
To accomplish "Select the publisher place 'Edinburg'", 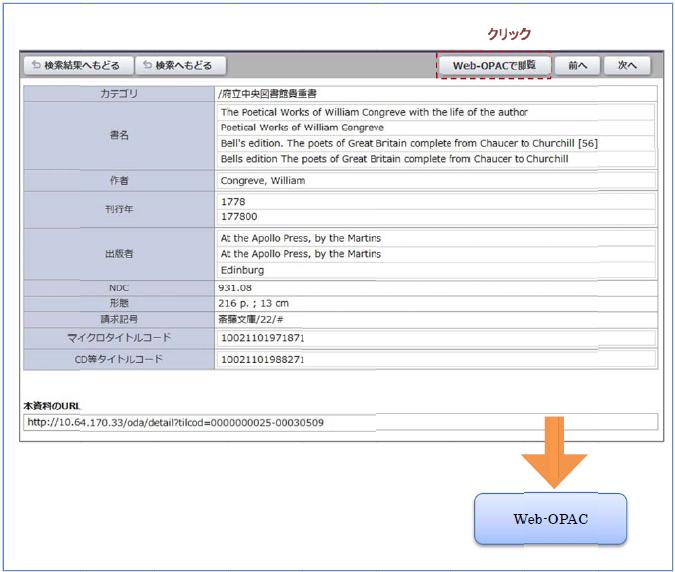I will pos(242,270).
